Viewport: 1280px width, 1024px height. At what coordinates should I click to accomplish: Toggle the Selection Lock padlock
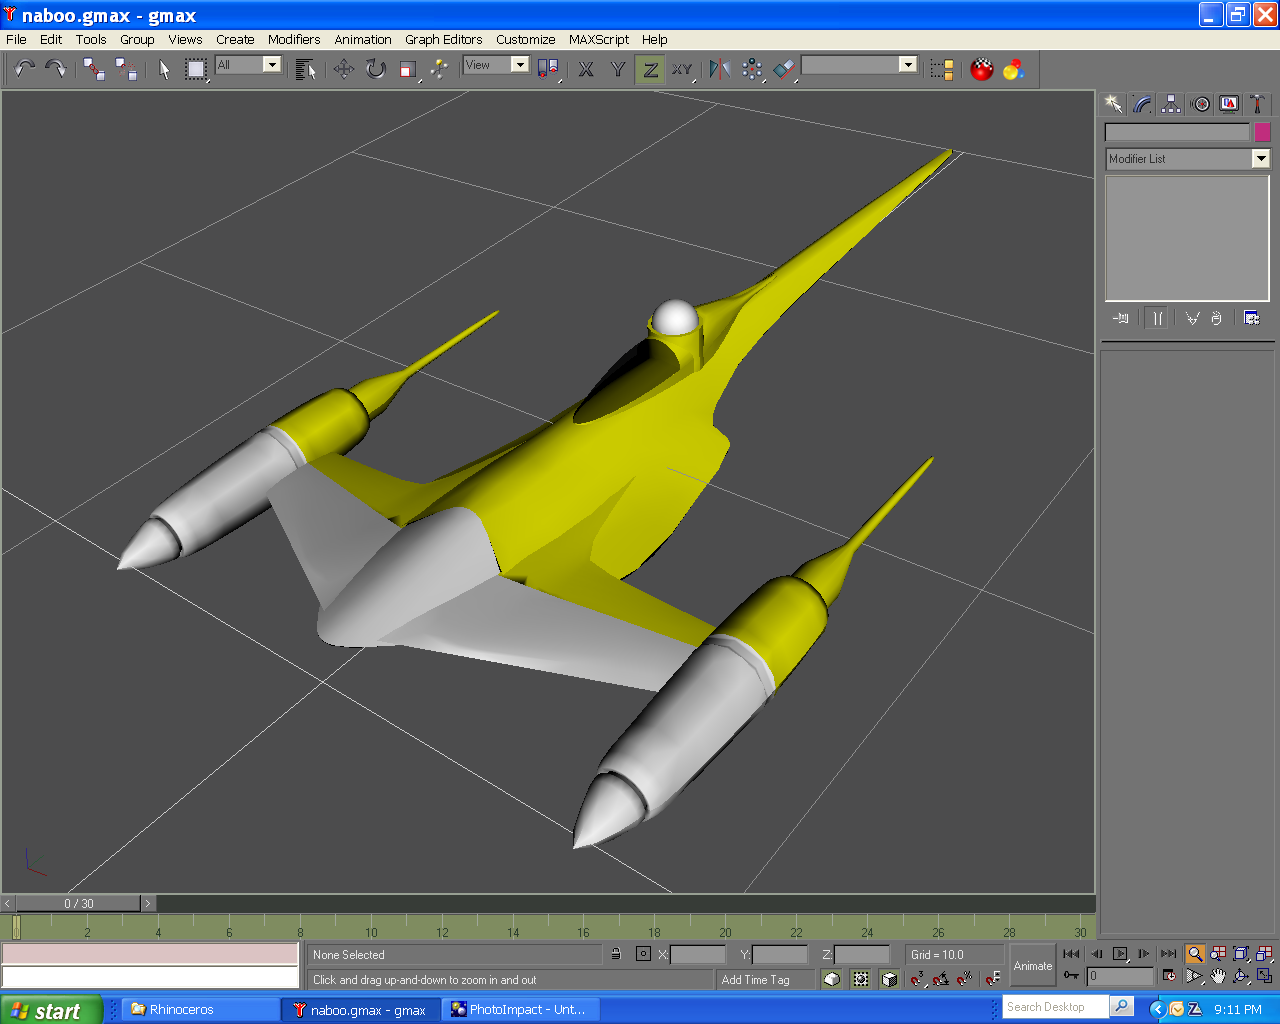coord(616,955)
